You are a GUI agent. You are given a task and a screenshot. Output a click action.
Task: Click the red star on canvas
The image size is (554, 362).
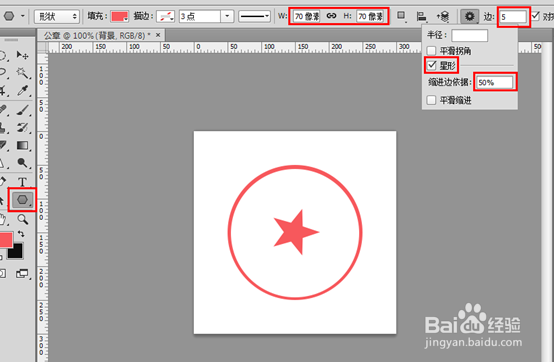pos(295,233)
